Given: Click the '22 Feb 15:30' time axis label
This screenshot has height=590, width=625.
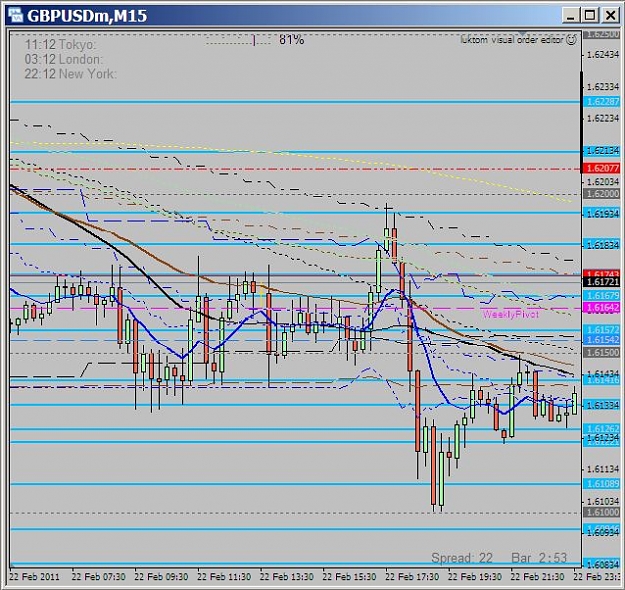Looking at the screenshot, I should [x=349, y=577].
